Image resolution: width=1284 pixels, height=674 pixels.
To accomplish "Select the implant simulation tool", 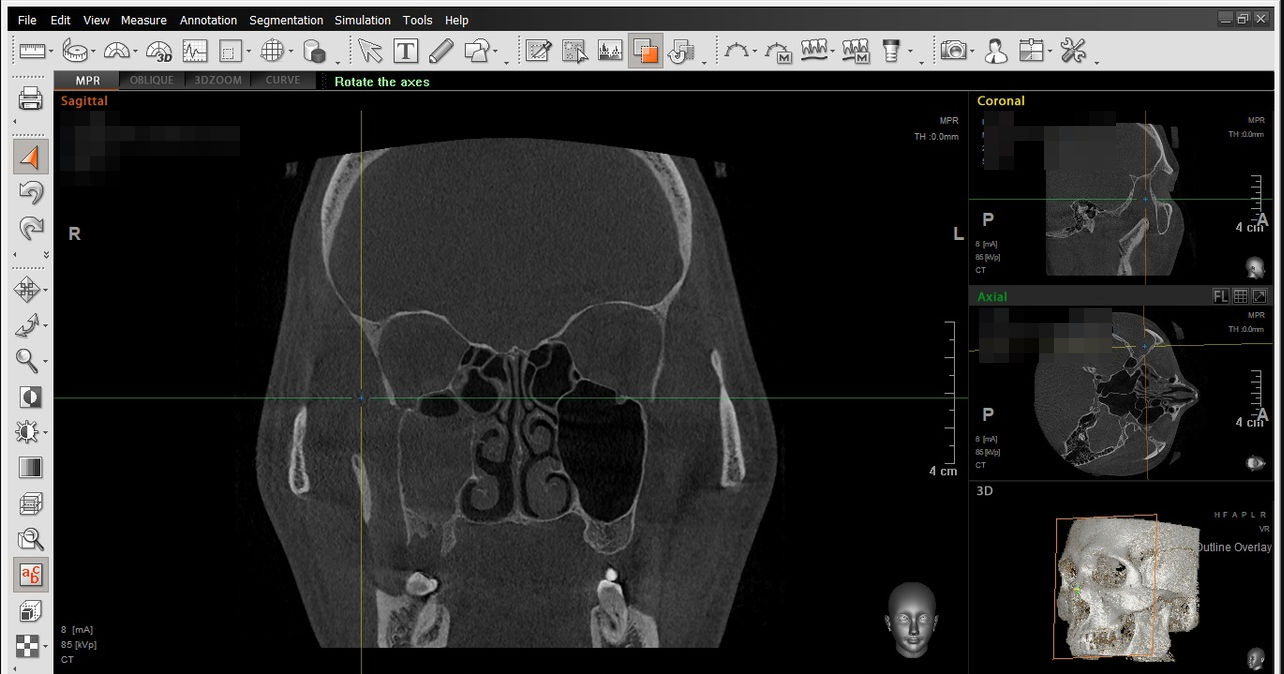I will tap(889, 50).
